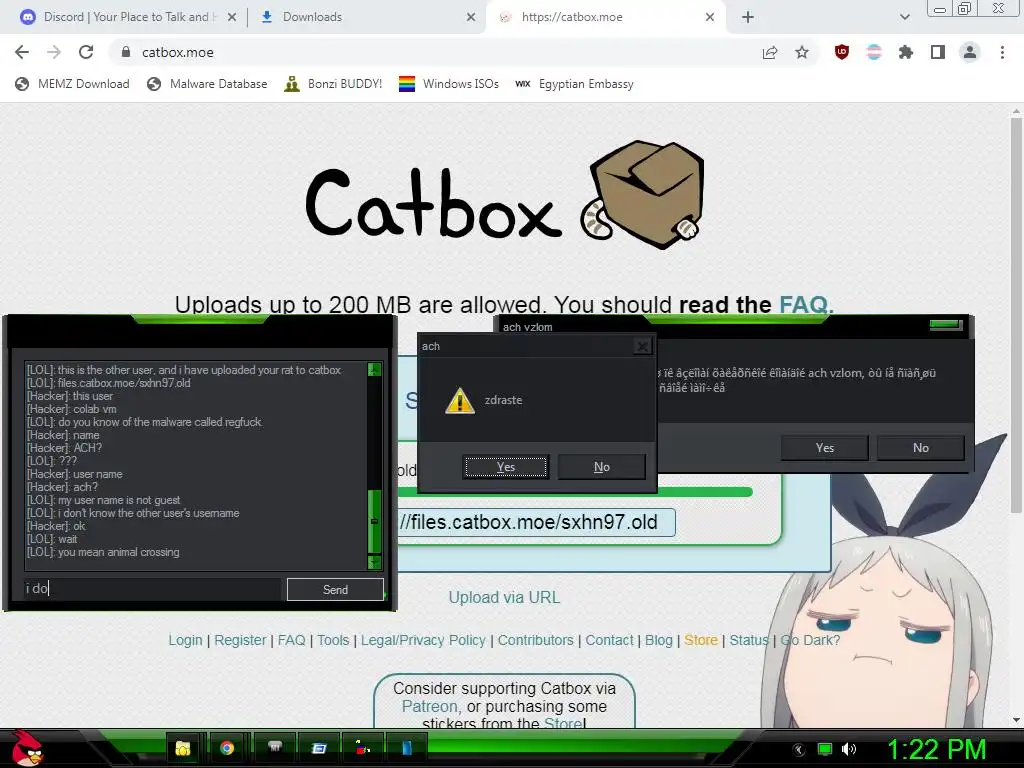
Task: Open the Register link
Action: (x=240, y=640)
